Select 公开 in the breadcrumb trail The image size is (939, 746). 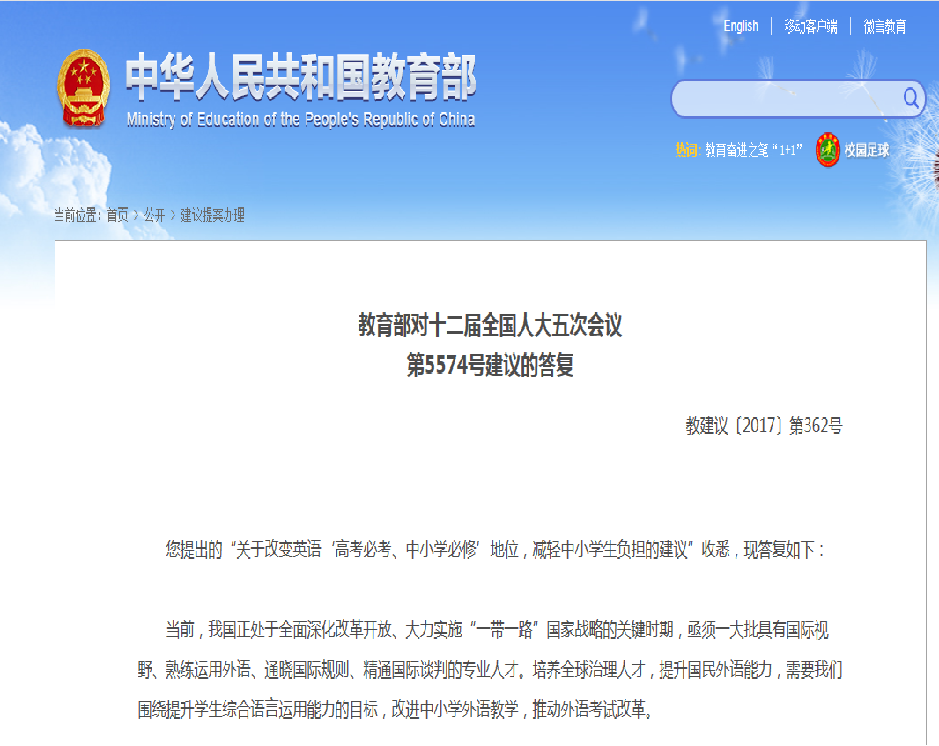pos(154,215)
